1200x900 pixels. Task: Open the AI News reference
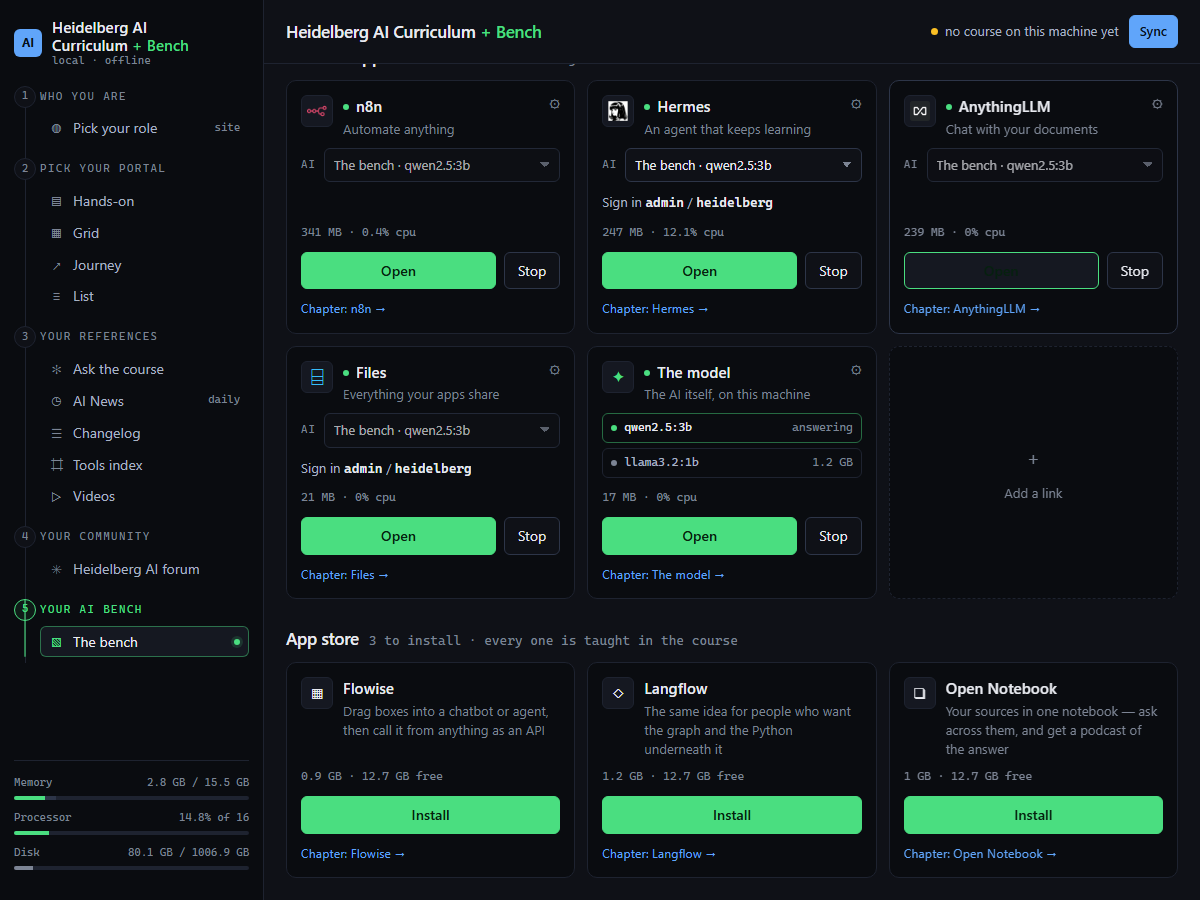click(x=144, y=401)
